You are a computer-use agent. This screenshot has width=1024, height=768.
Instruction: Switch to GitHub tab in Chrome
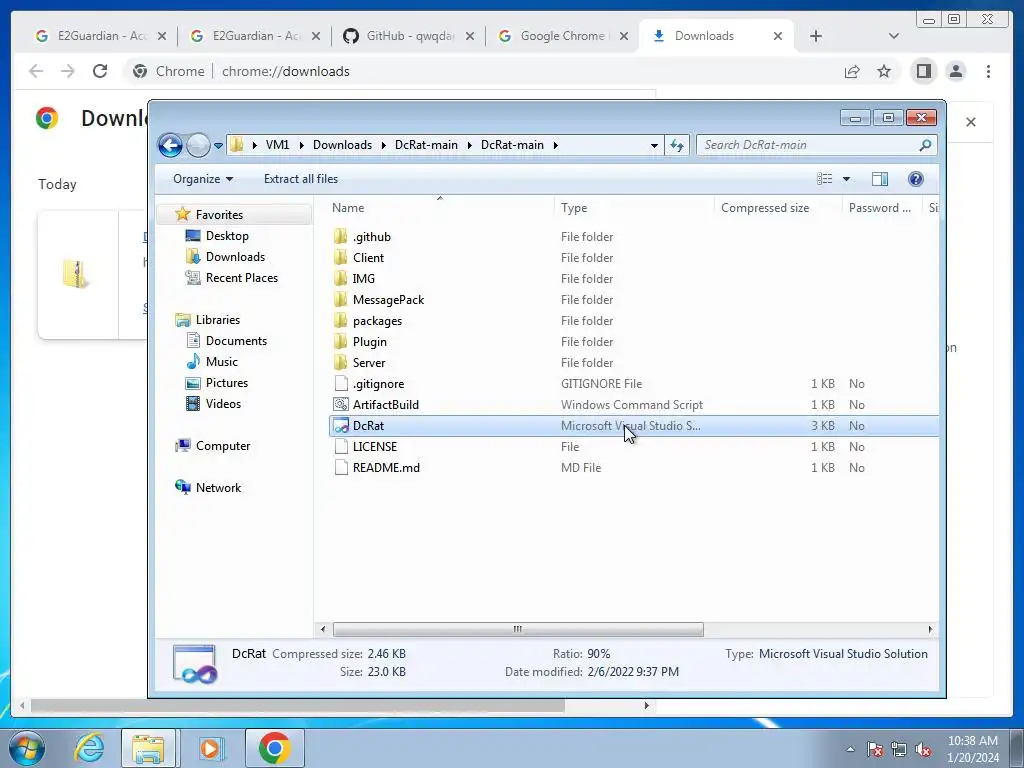(410, 36)
